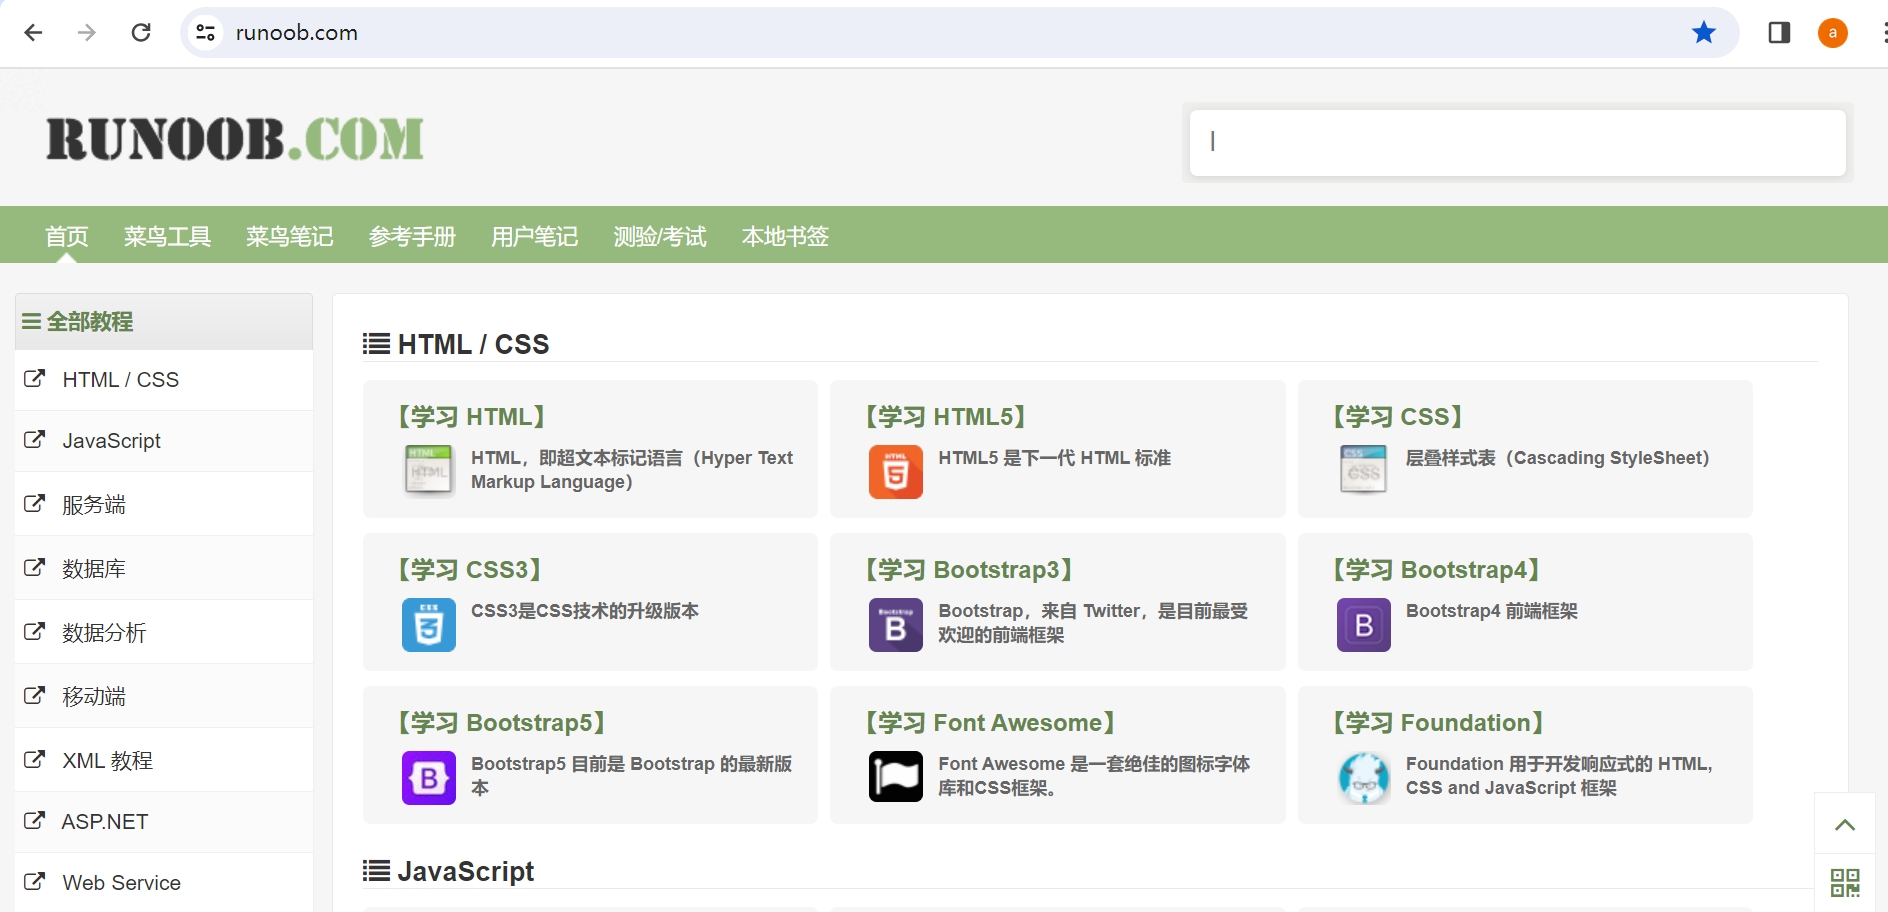The width and height of the screenshot is (1888, 912).
Task: Expand the 全部教程 sidebar header
Action: pos(78,322)
